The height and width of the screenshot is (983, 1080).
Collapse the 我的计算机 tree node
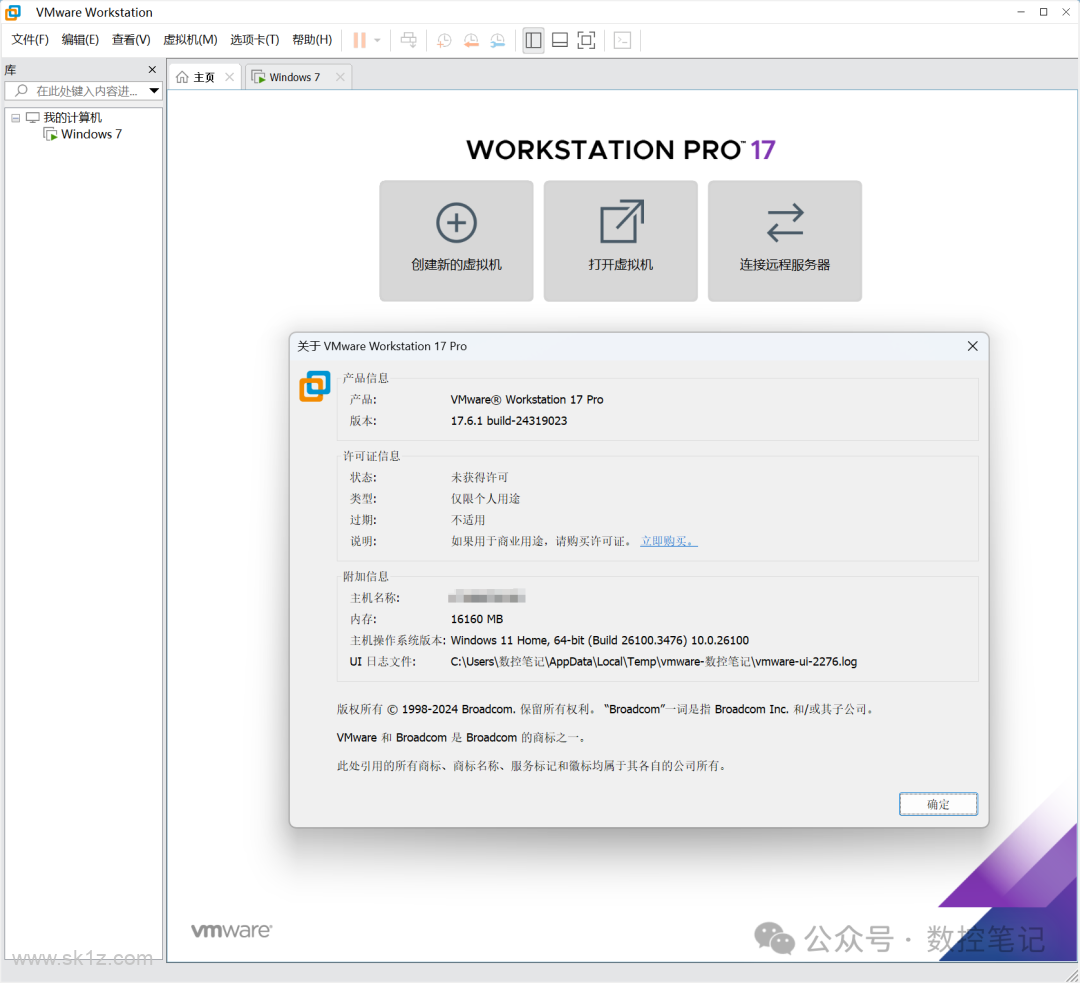(x=16, y=118)
